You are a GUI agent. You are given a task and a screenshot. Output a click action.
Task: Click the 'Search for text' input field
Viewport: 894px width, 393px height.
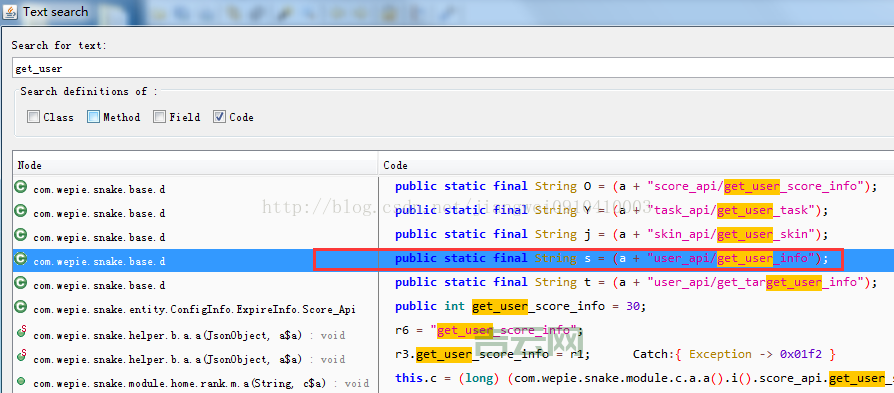coord(453,68)
